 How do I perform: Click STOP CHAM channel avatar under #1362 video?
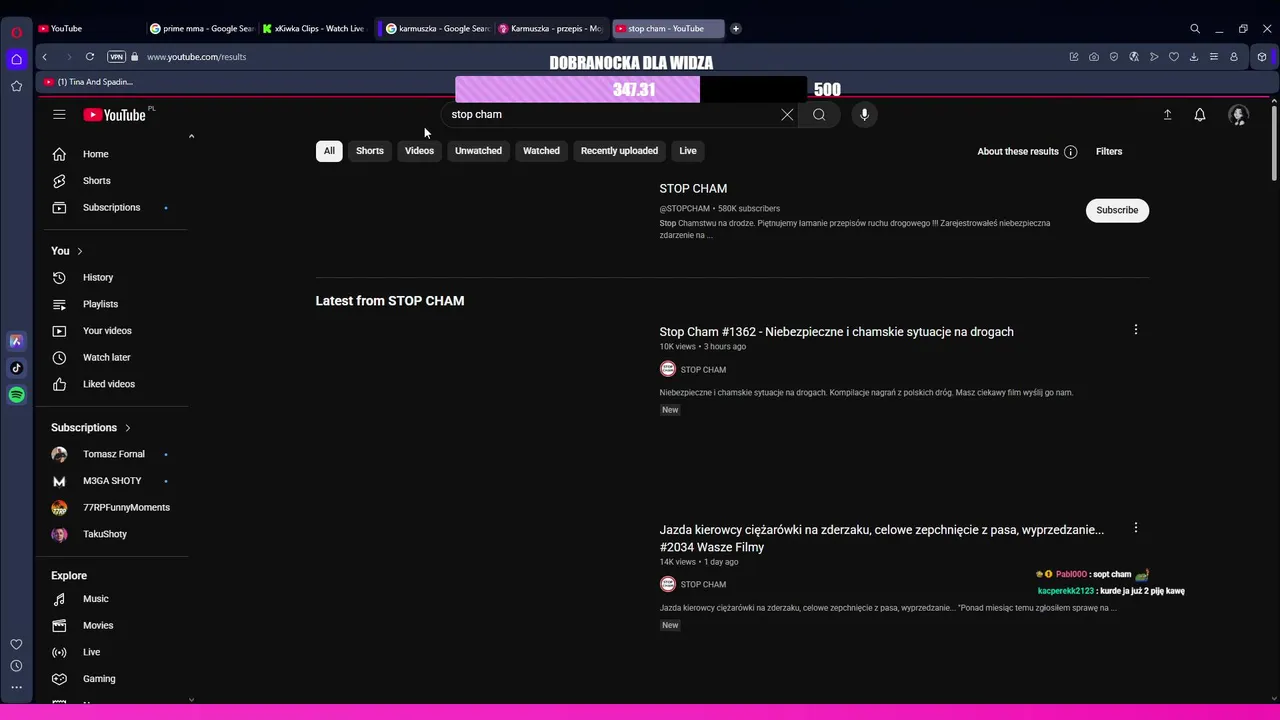click(668, 369)
